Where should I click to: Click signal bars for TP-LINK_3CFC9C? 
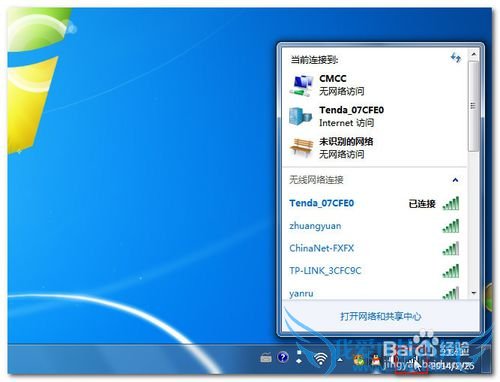pos(451,271)
